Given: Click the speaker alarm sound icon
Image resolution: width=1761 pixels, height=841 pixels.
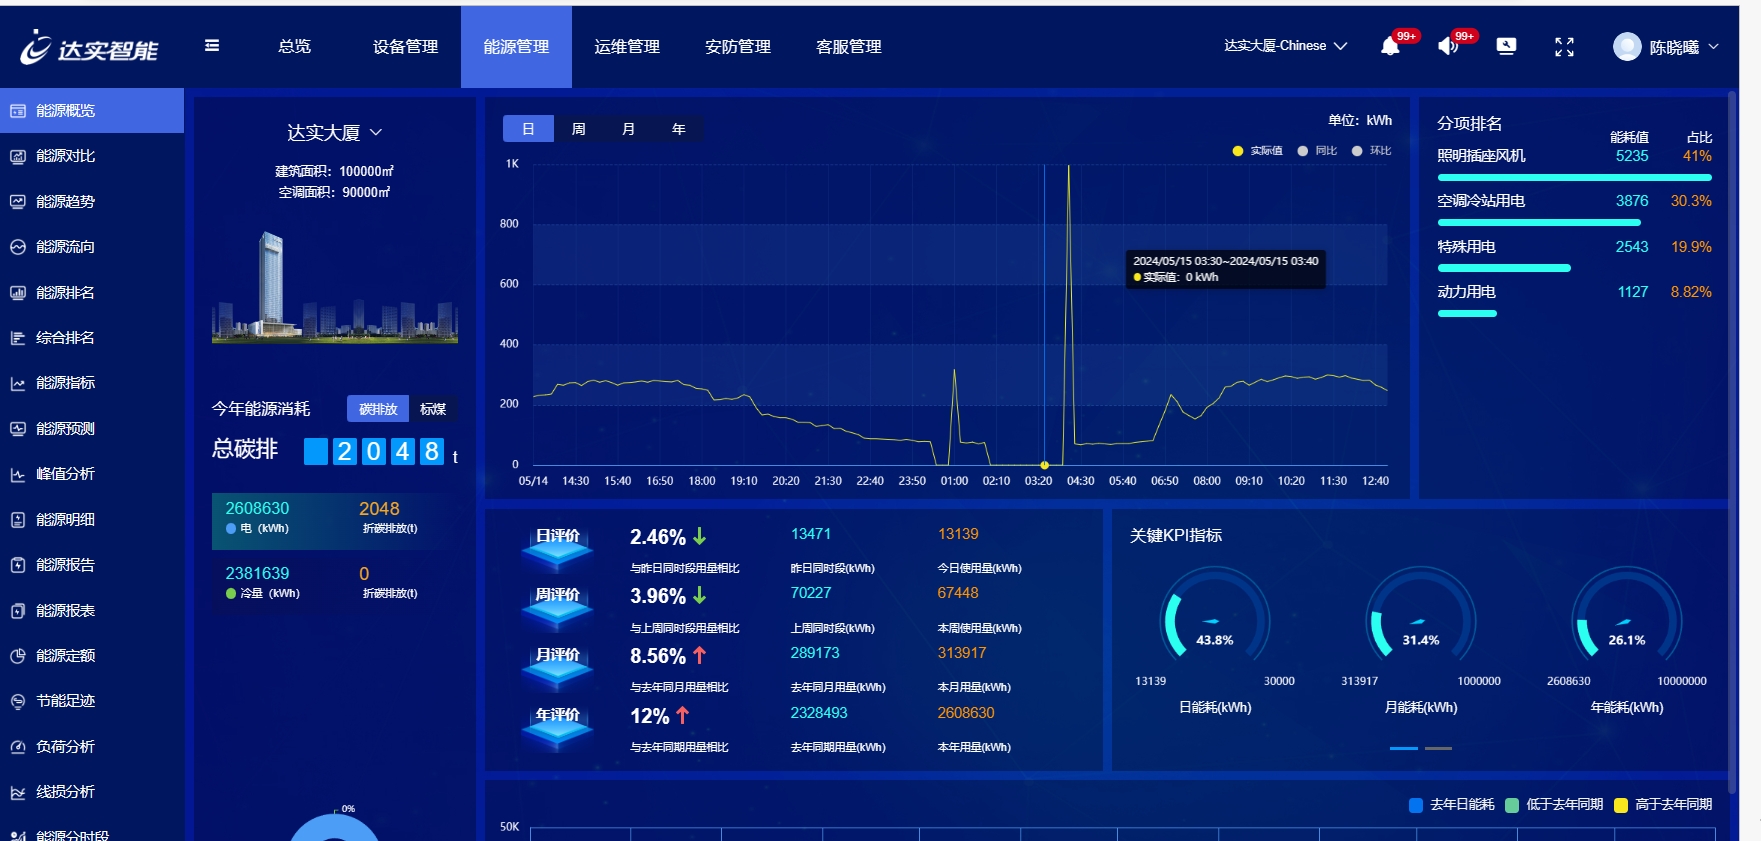Looking at the screenshot, I should pyautogui.click(x=1447, y=46).
